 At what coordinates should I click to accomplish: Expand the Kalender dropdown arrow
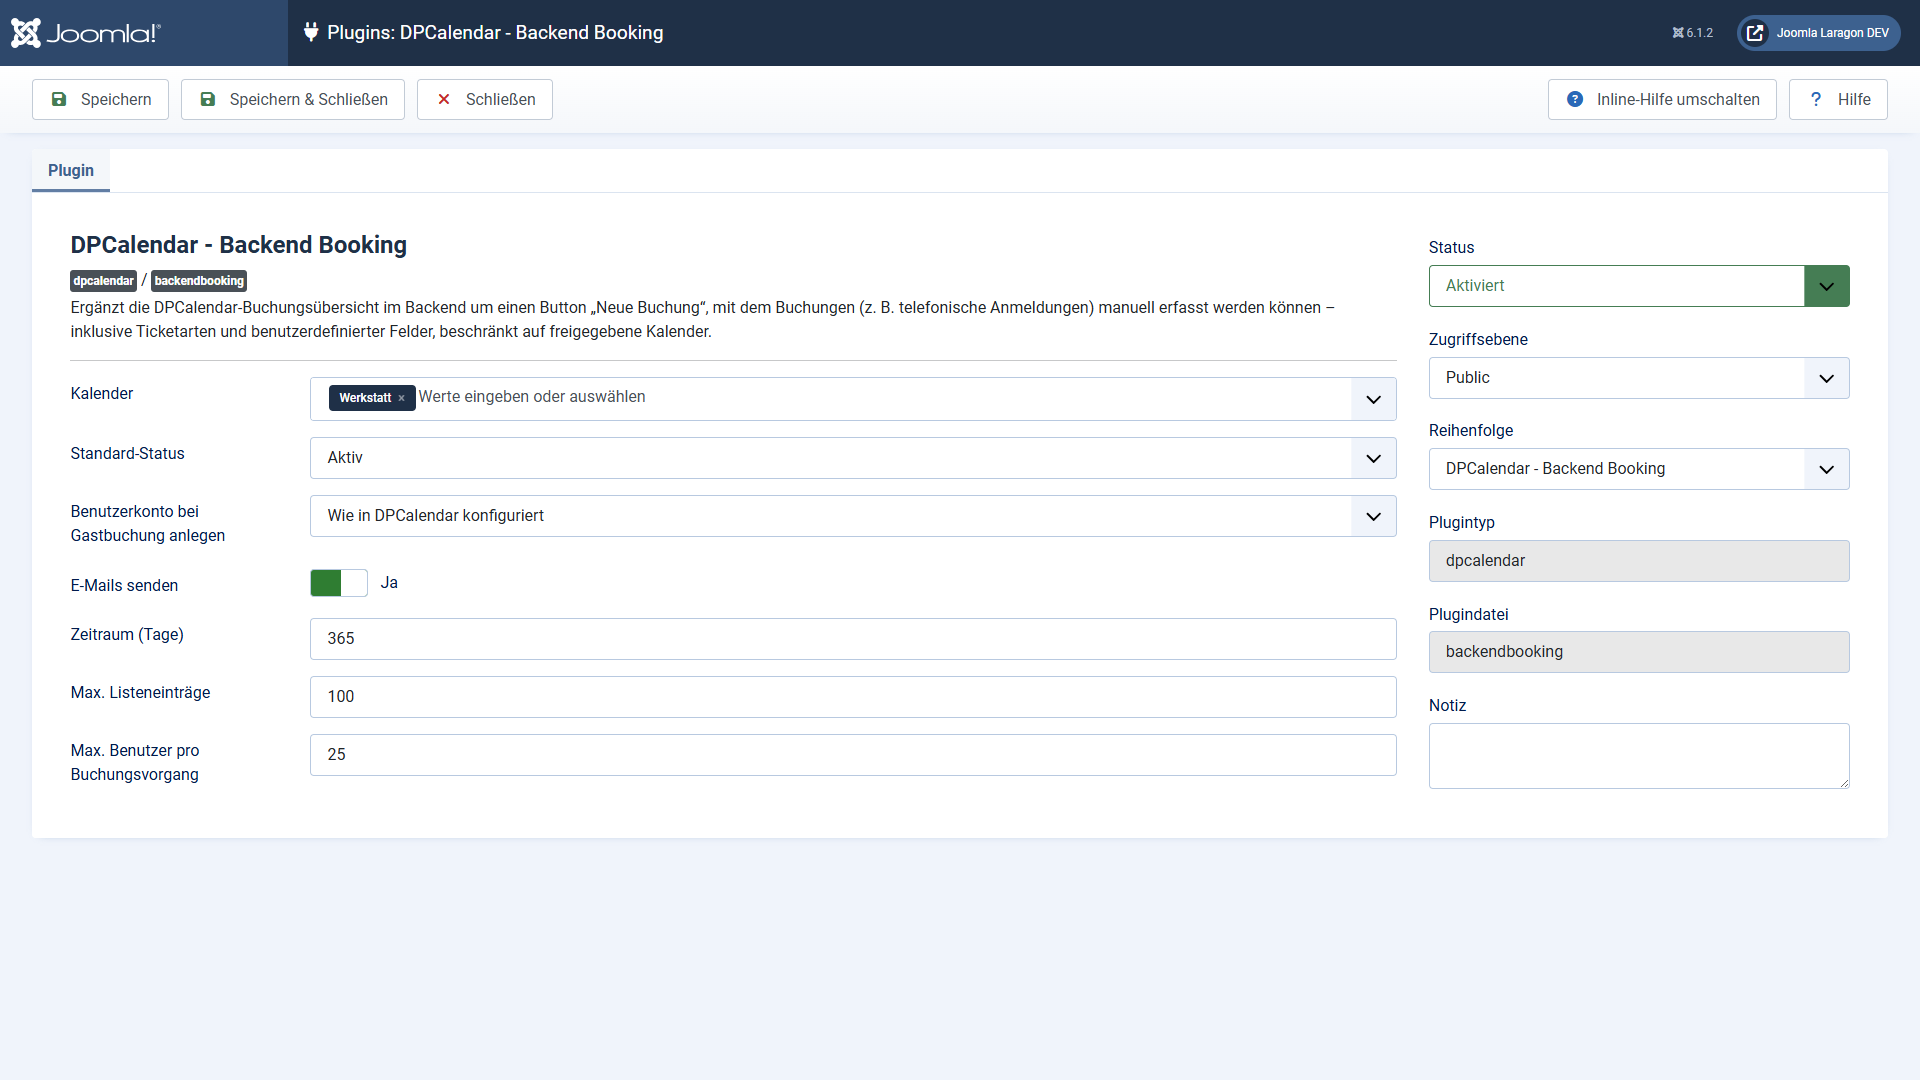[x=1373, y=399]
